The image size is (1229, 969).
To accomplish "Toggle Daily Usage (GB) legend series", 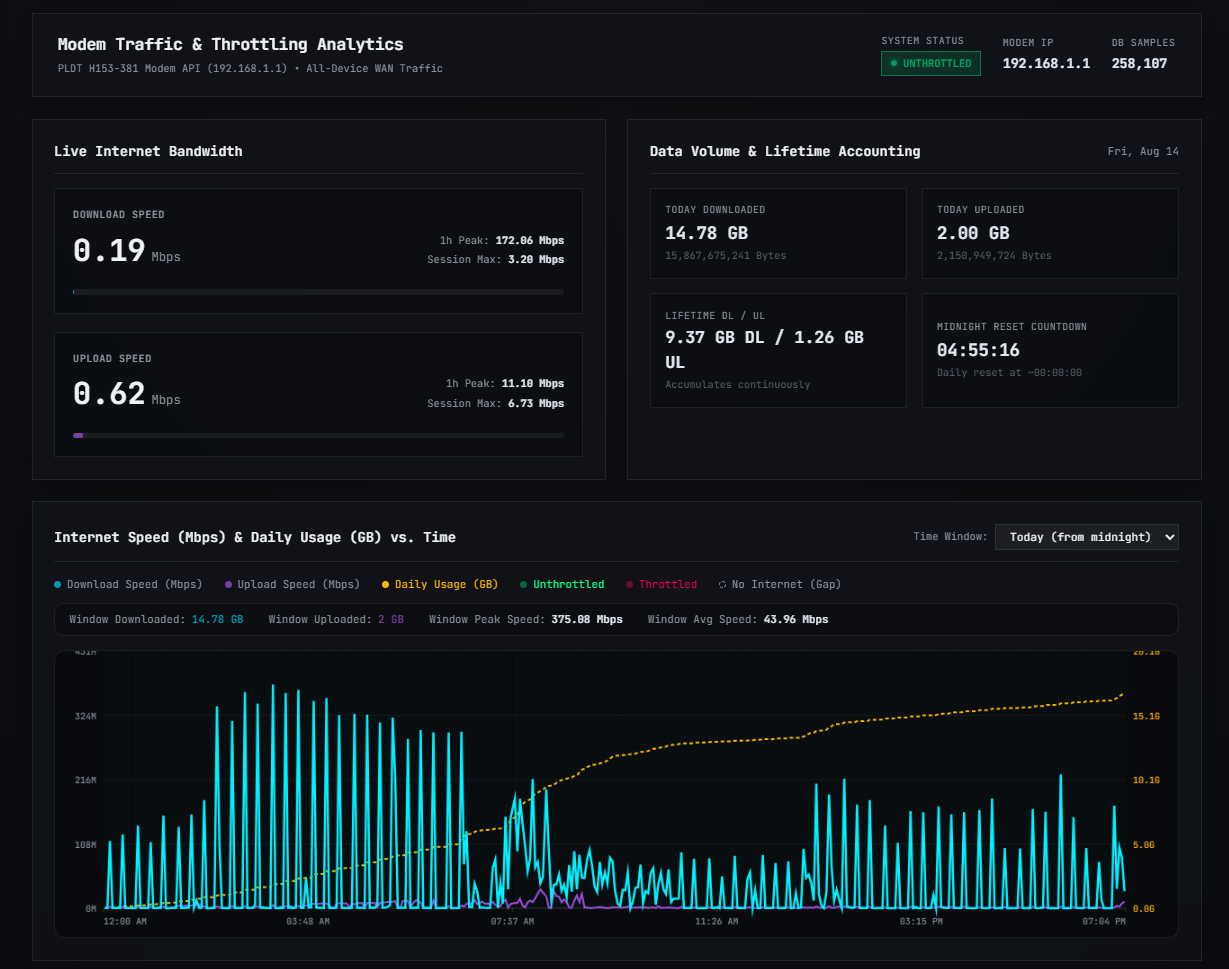I will point(440,584).
